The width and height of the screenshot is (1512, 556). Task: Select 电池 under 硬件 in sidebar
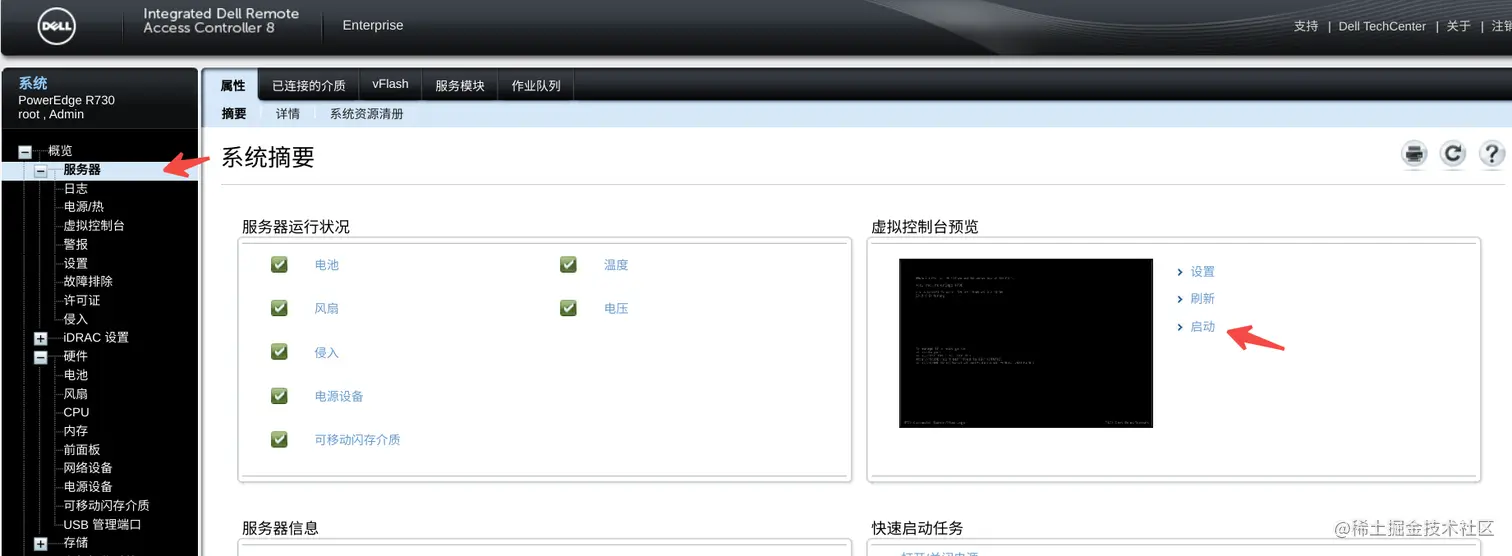(x=76, y=376)
